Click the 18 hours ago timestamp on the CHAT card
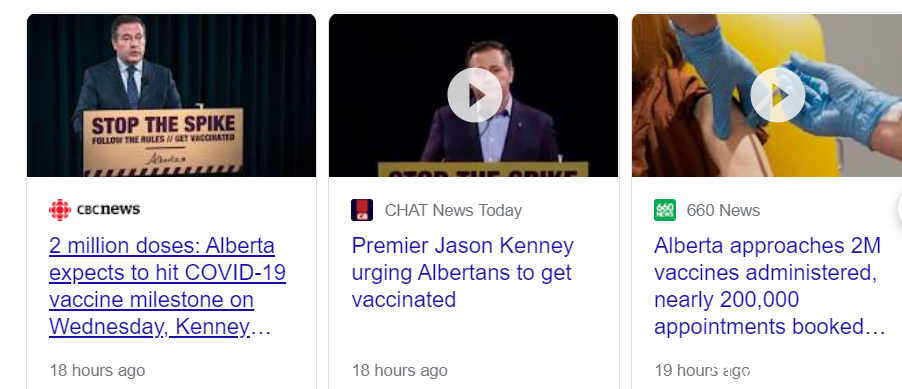 (400, 370)
